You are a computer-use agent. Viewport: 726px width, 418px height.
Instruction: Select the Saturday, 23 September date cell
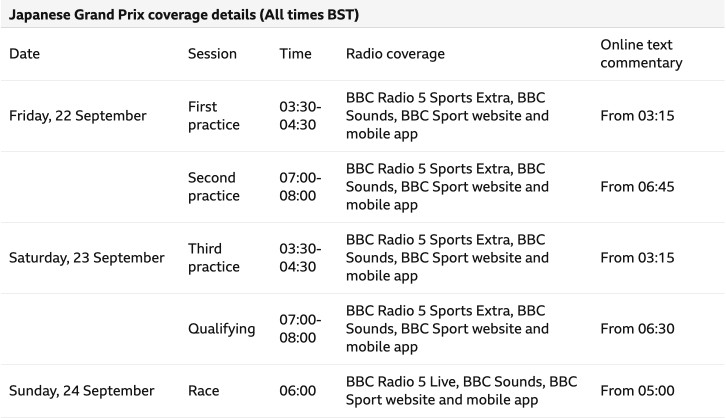[x=87, y=258]
